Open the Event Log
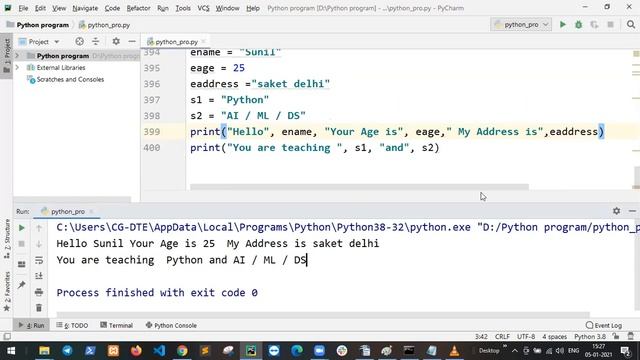Viewport: 640px width, 360px height. (604, 325)
